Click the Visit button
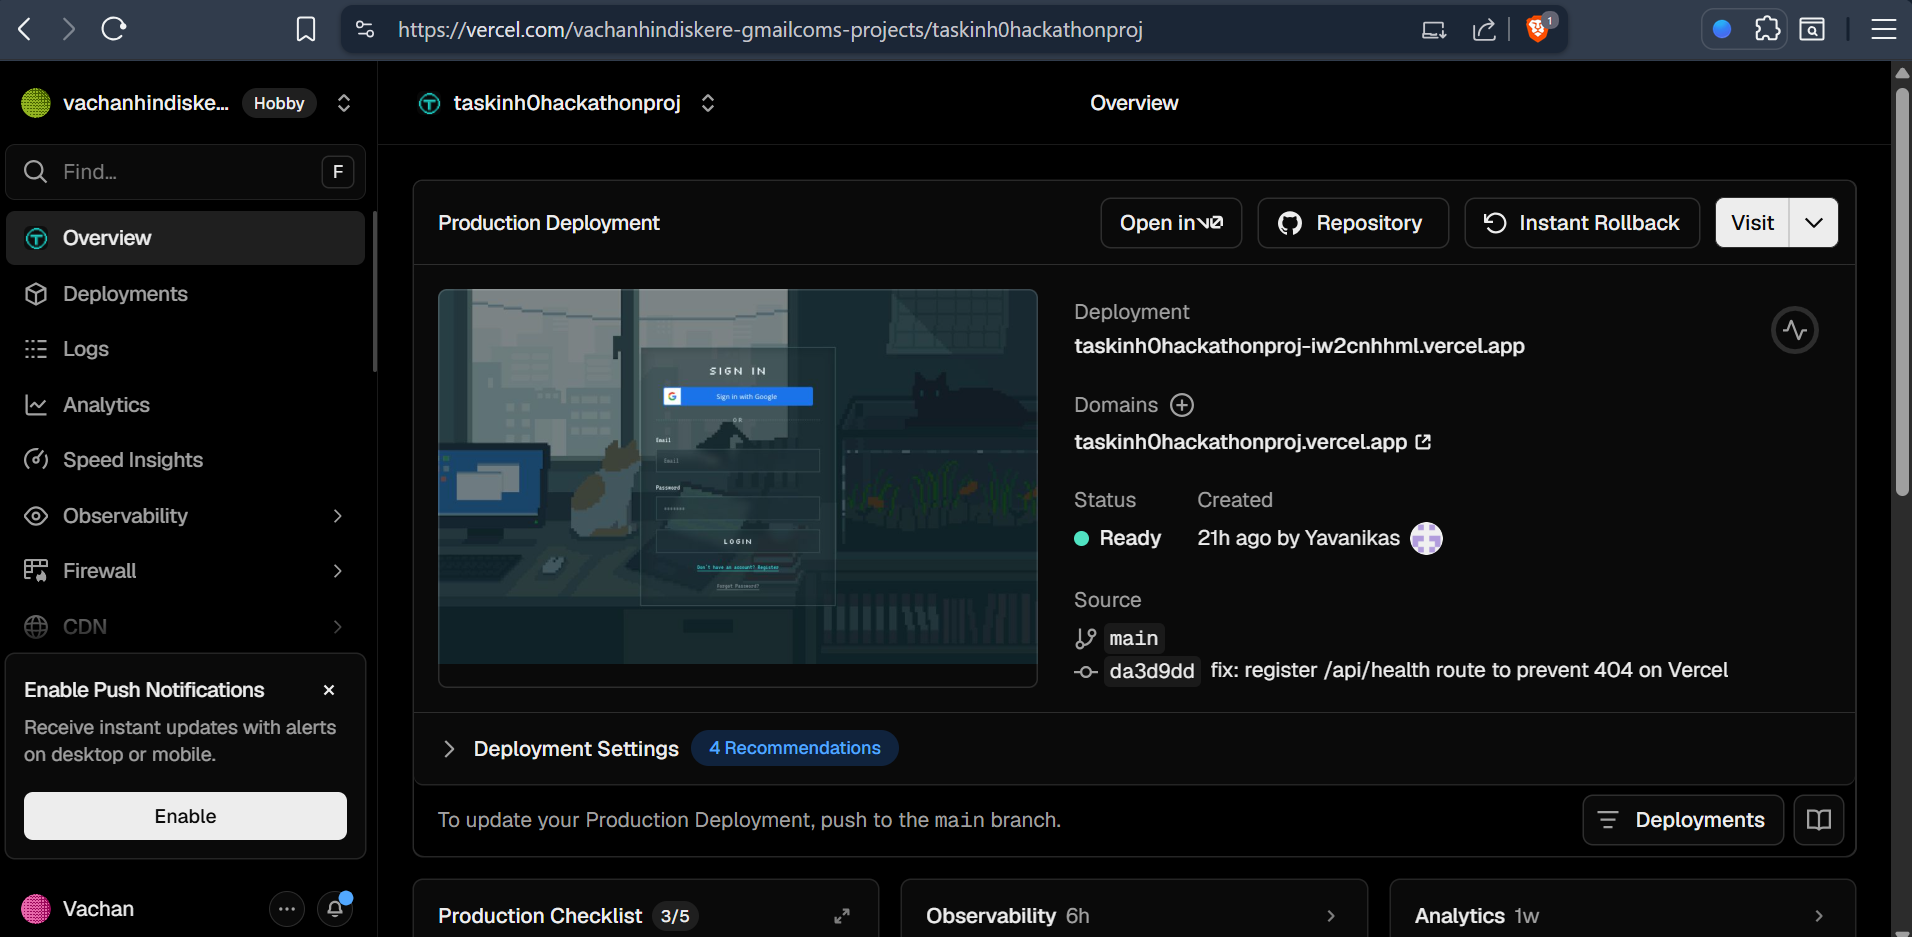 (x=1753, y=223)
